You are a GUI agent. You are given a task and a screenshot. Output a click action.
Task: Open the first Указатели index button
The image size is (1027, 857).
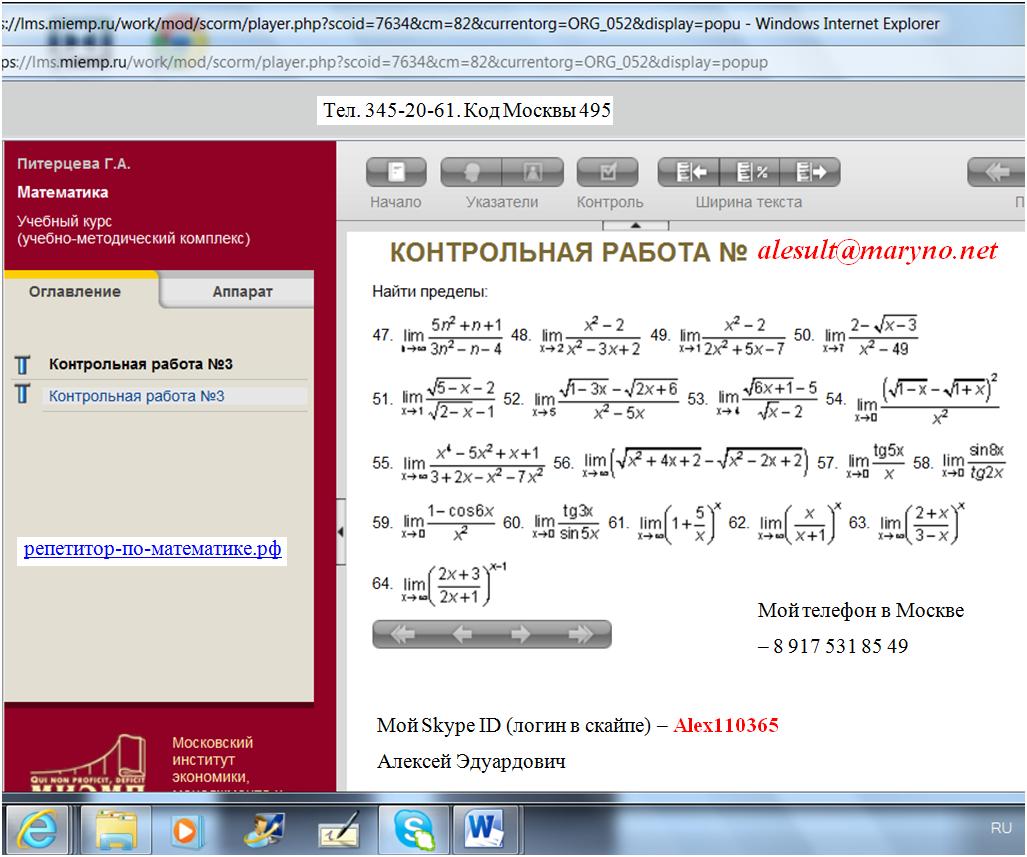tap(472, 172)
